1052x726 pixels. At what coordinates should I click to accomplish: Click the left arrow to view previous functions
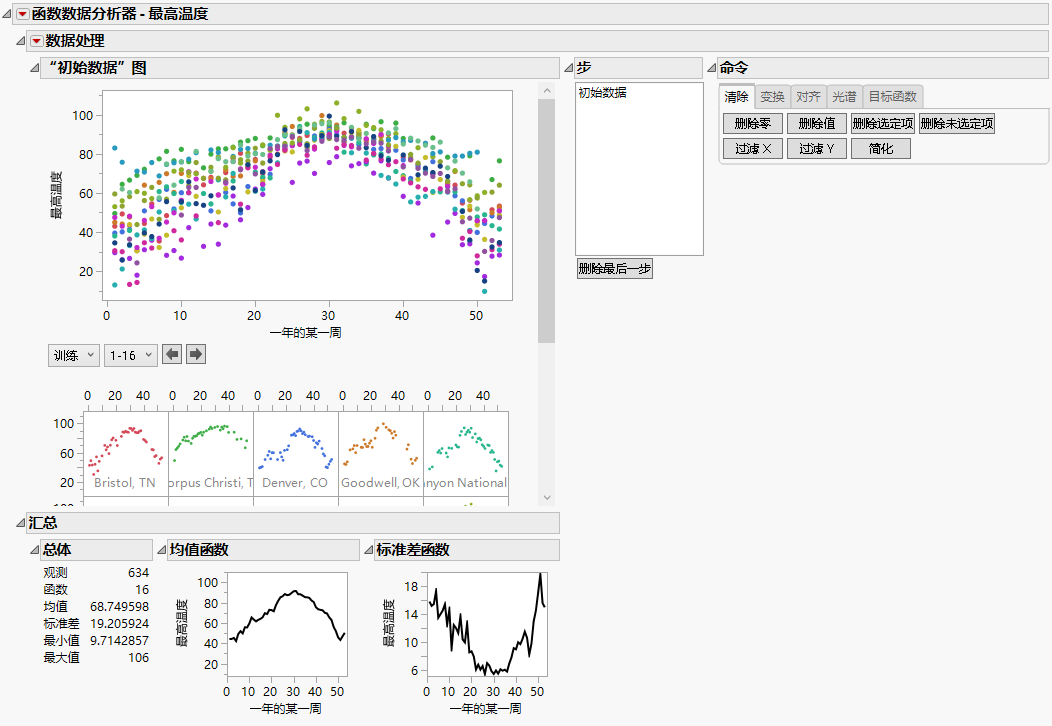[x=172, y=353]
